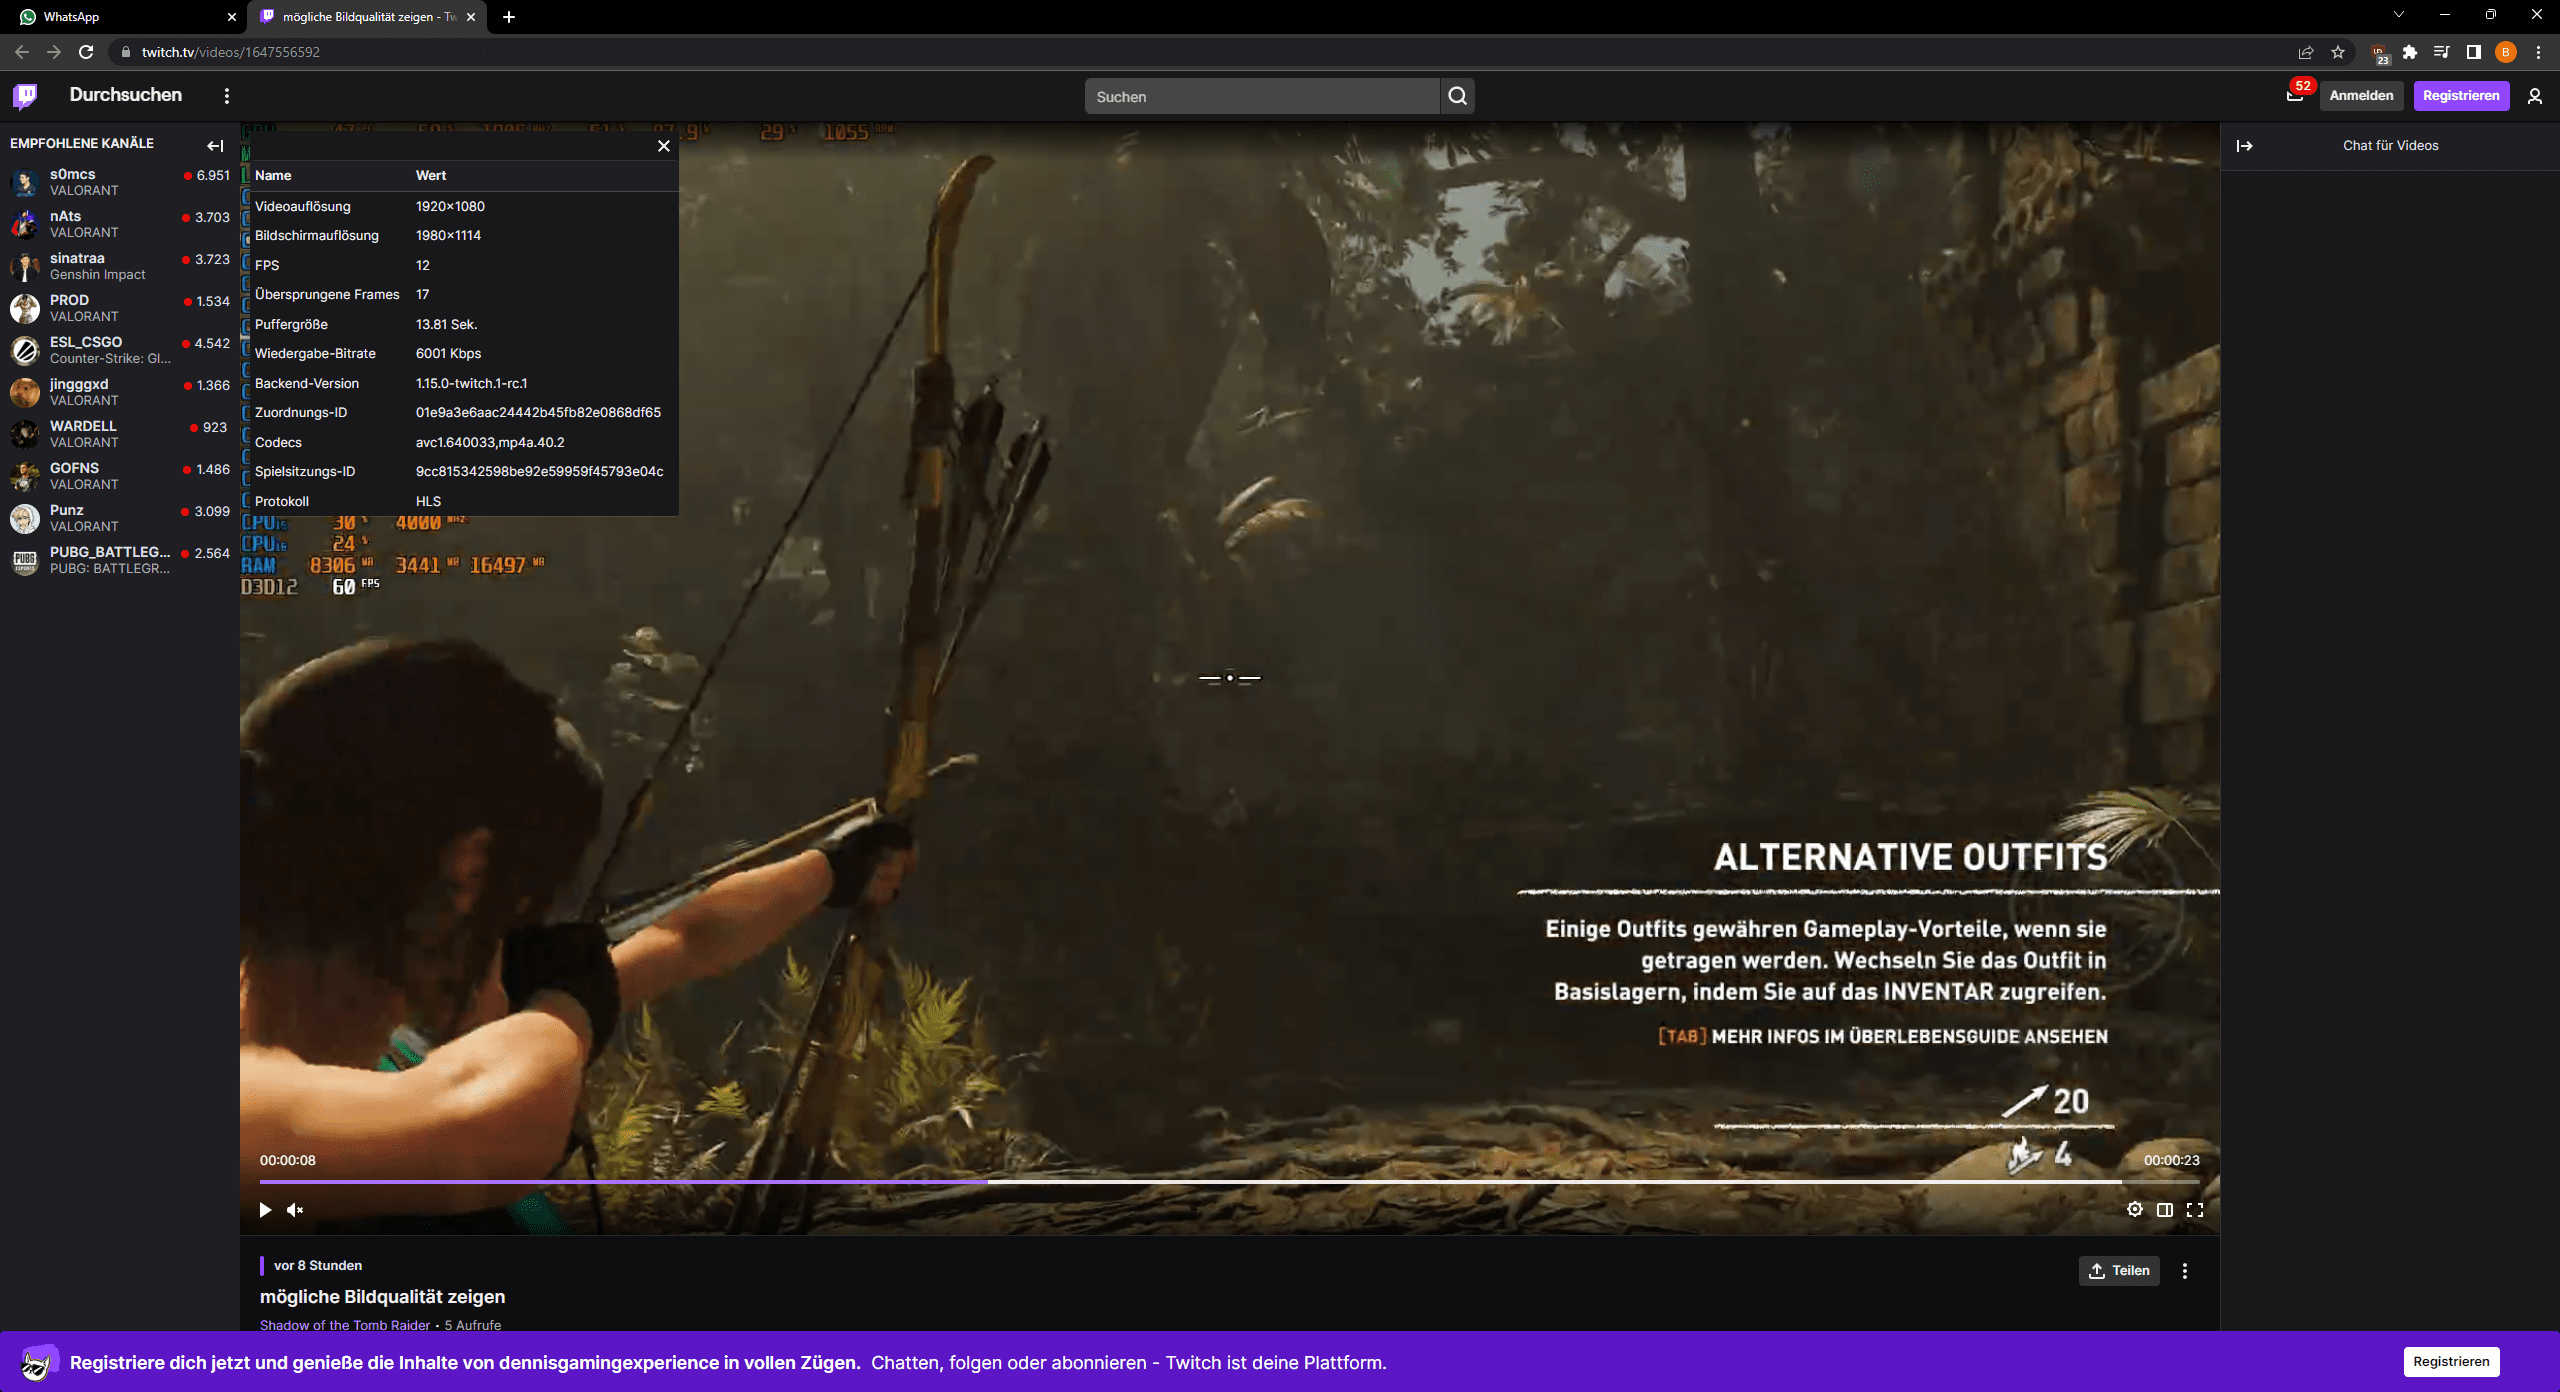Go forward in browser history
Screen dimensions: 2560x1392
(54, 52)
